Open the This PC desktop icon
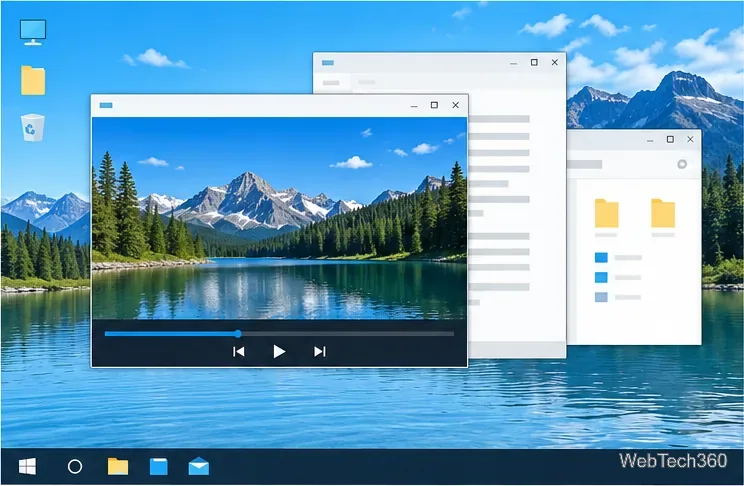 [x=33, y=32]
